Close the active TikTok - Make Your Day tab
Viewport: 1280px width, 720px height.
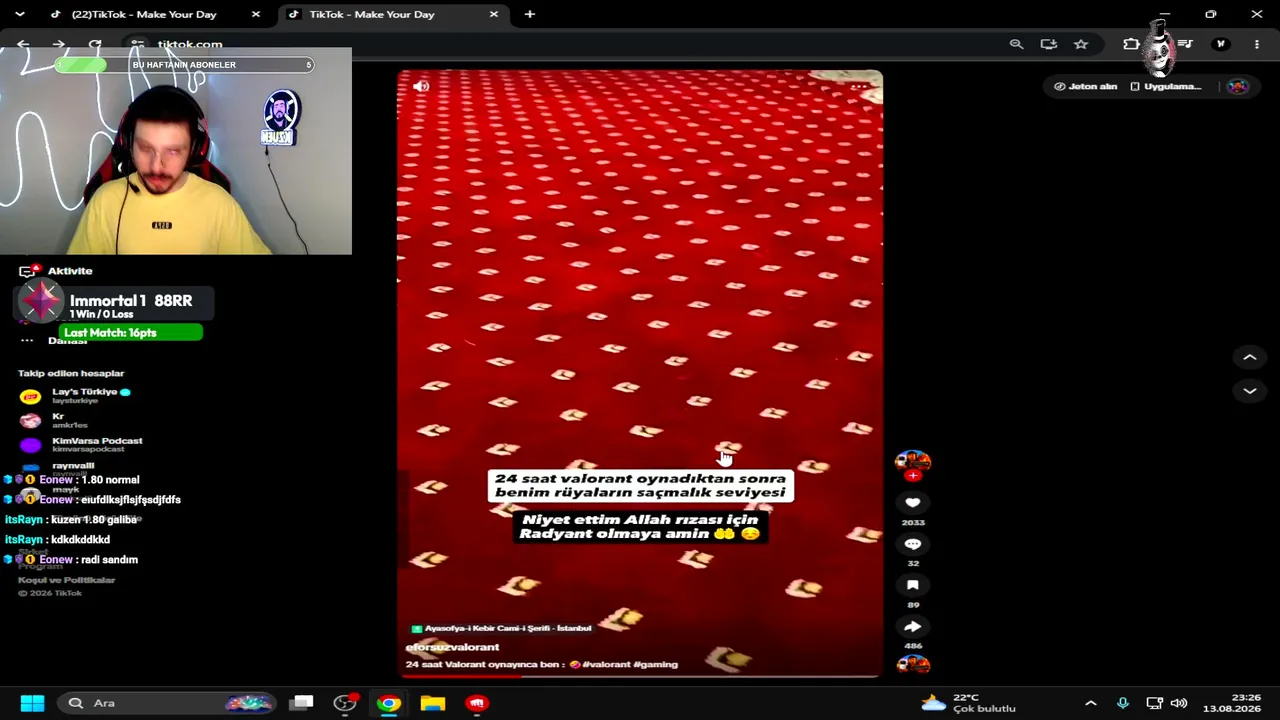pos(493,14)
